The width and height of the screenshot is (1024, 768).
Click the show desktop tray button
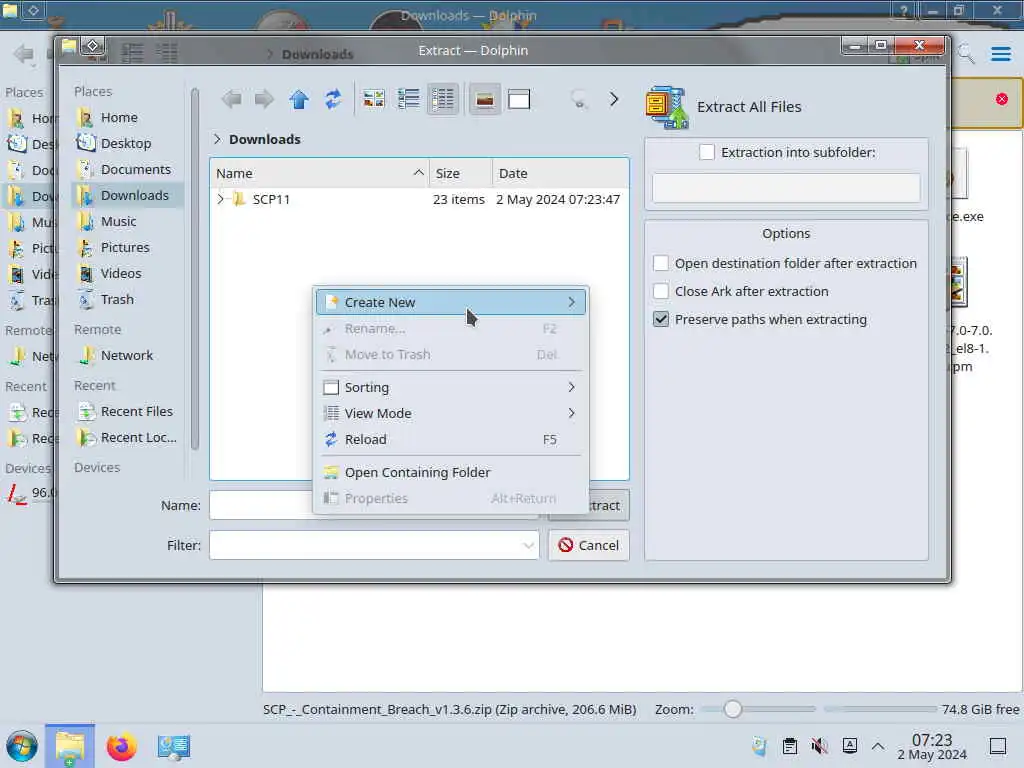coord(998,746)
